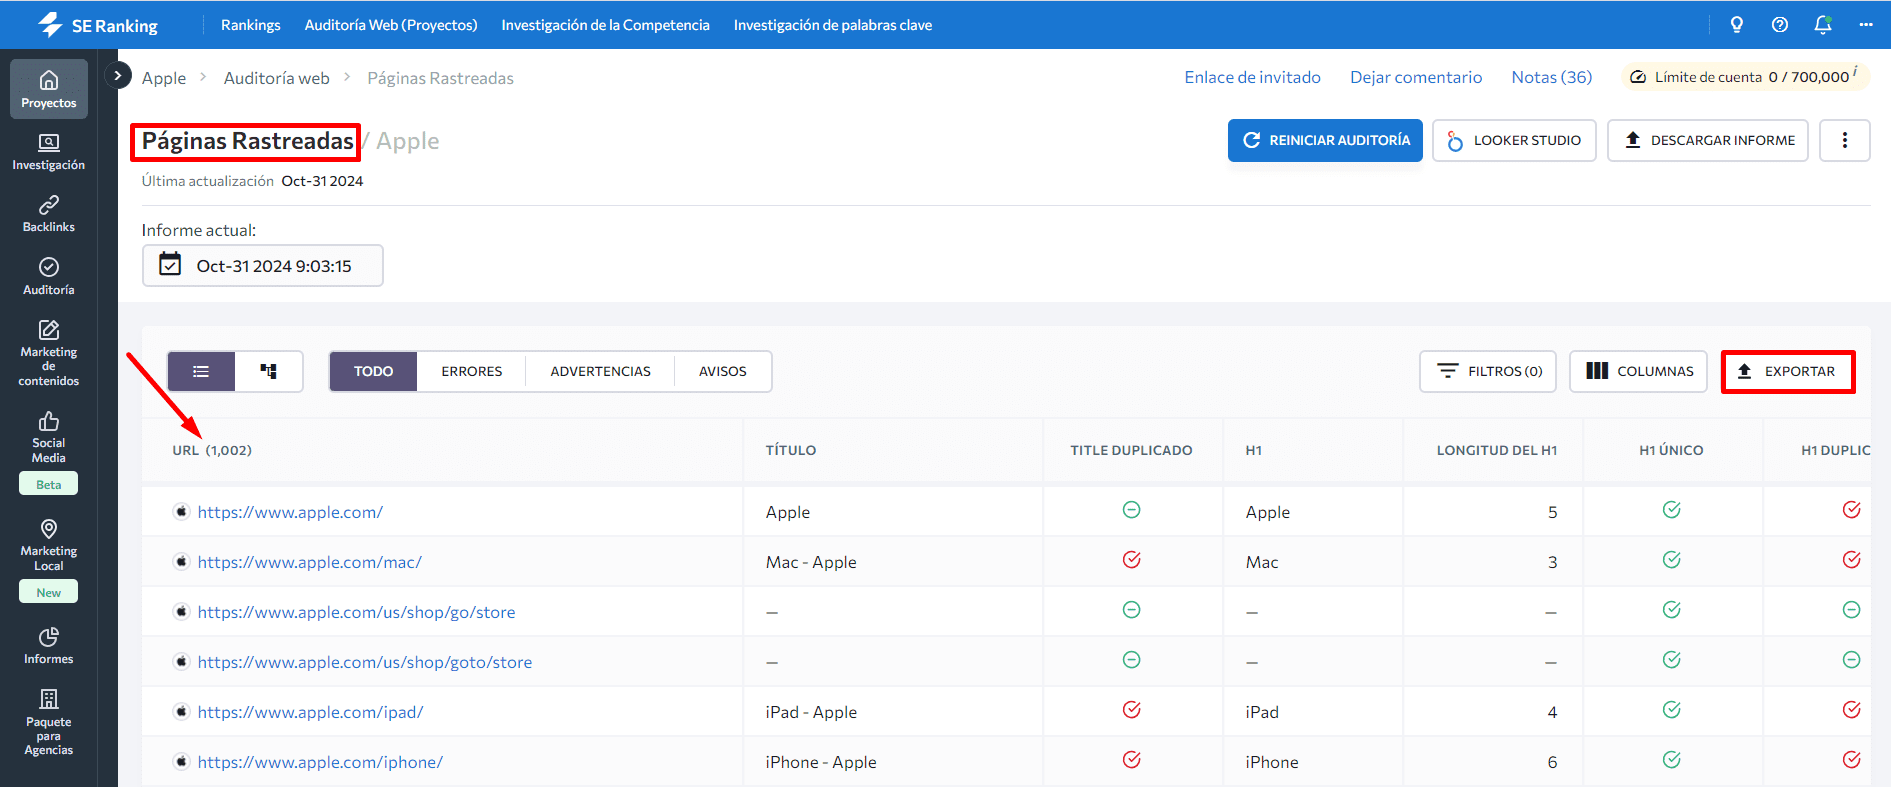Open https://www.apple.com/iphone/ link
Image resolution: width=1891 pixels, height=787 pixels.
click(320, 762)
